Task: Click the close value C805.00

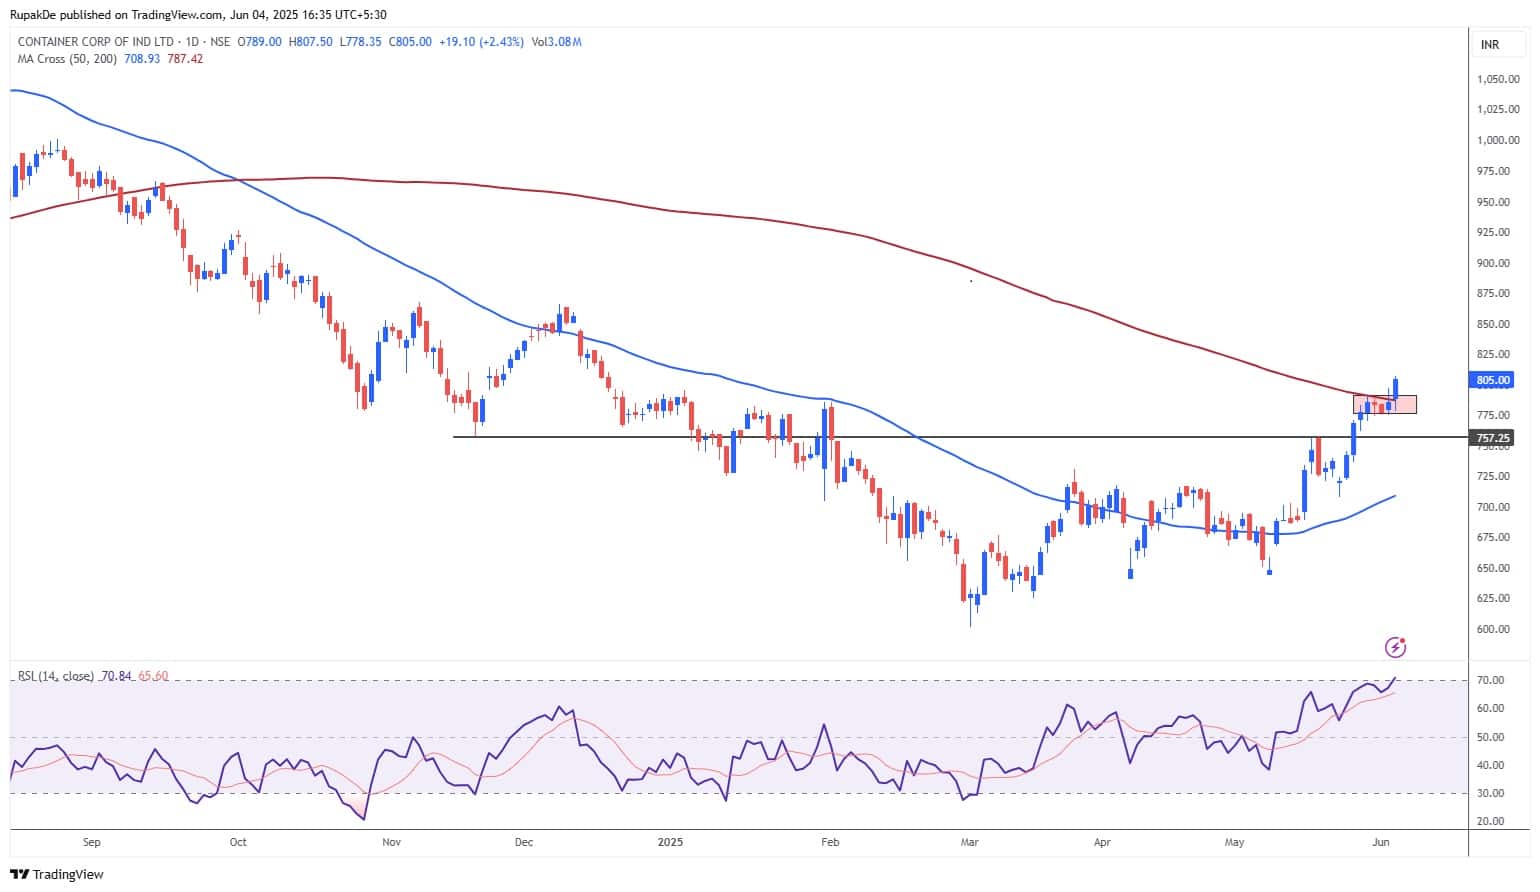Action: 410,42
